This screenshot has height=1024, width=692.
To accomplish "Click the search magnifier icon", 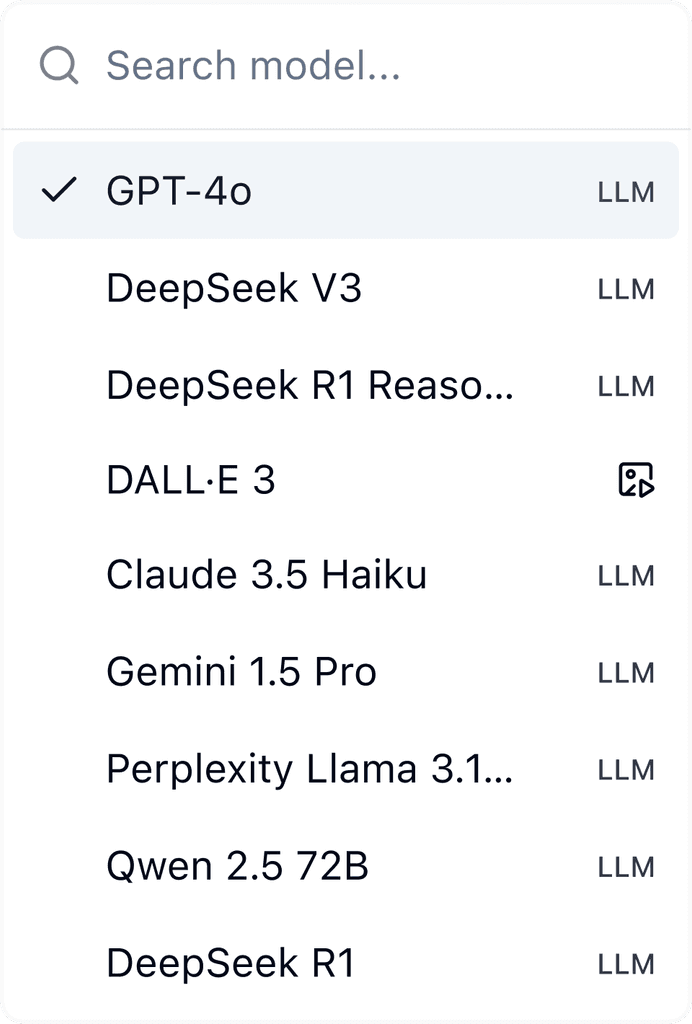I will 59,65.
